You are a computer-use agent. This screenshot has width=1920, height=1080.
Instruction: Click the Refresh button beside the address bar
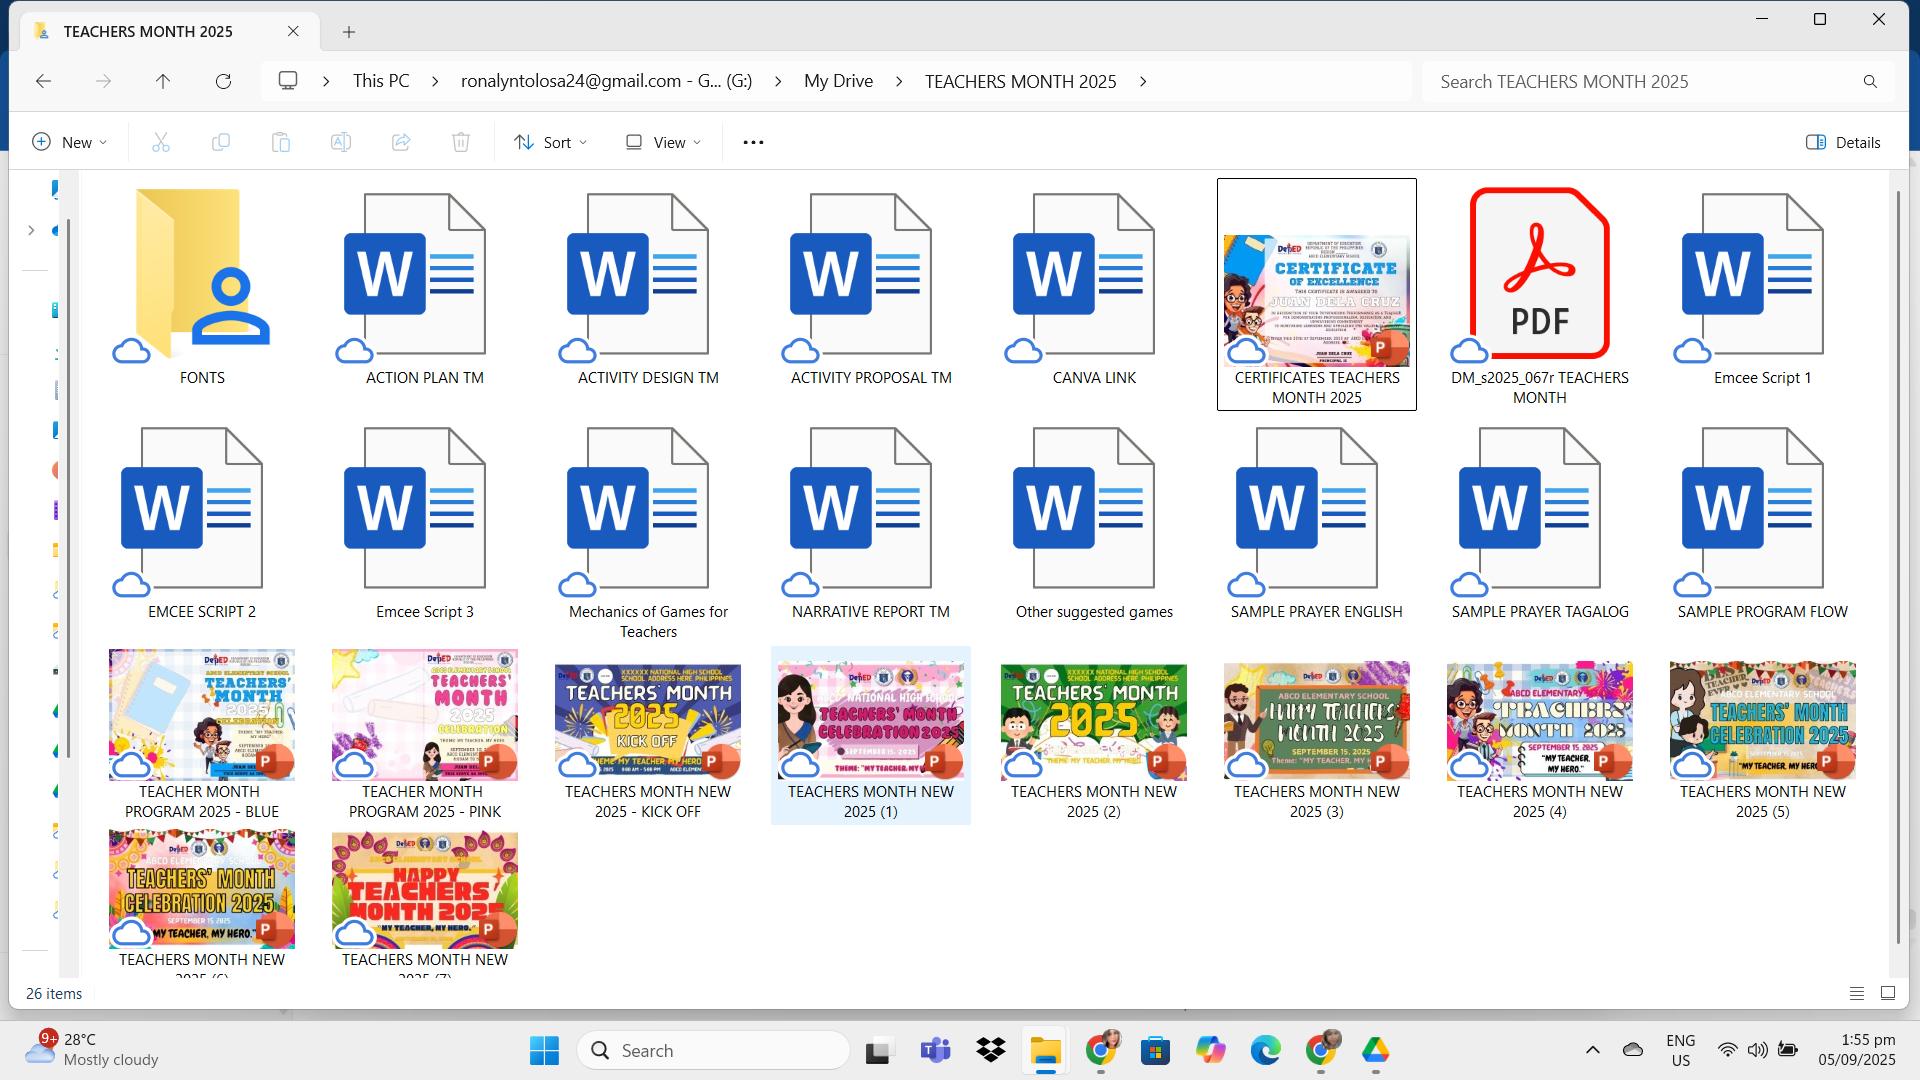click(223, 81)
